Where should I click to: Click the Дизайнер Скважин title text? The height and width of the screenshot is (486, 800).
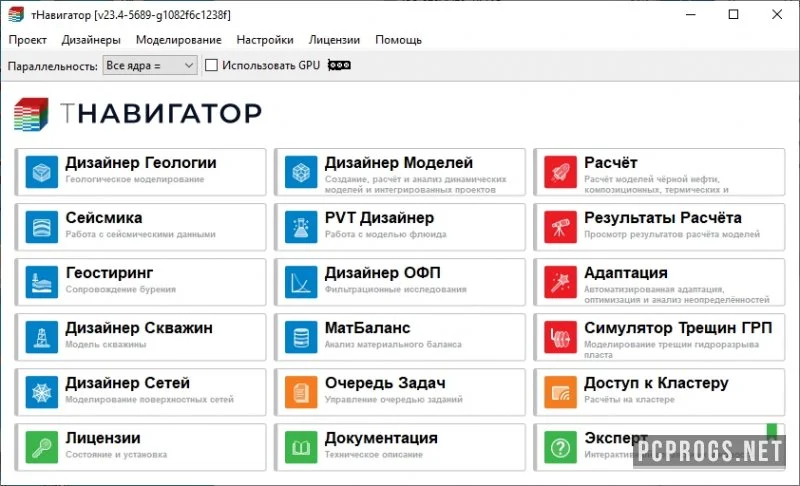click(139, 328)
